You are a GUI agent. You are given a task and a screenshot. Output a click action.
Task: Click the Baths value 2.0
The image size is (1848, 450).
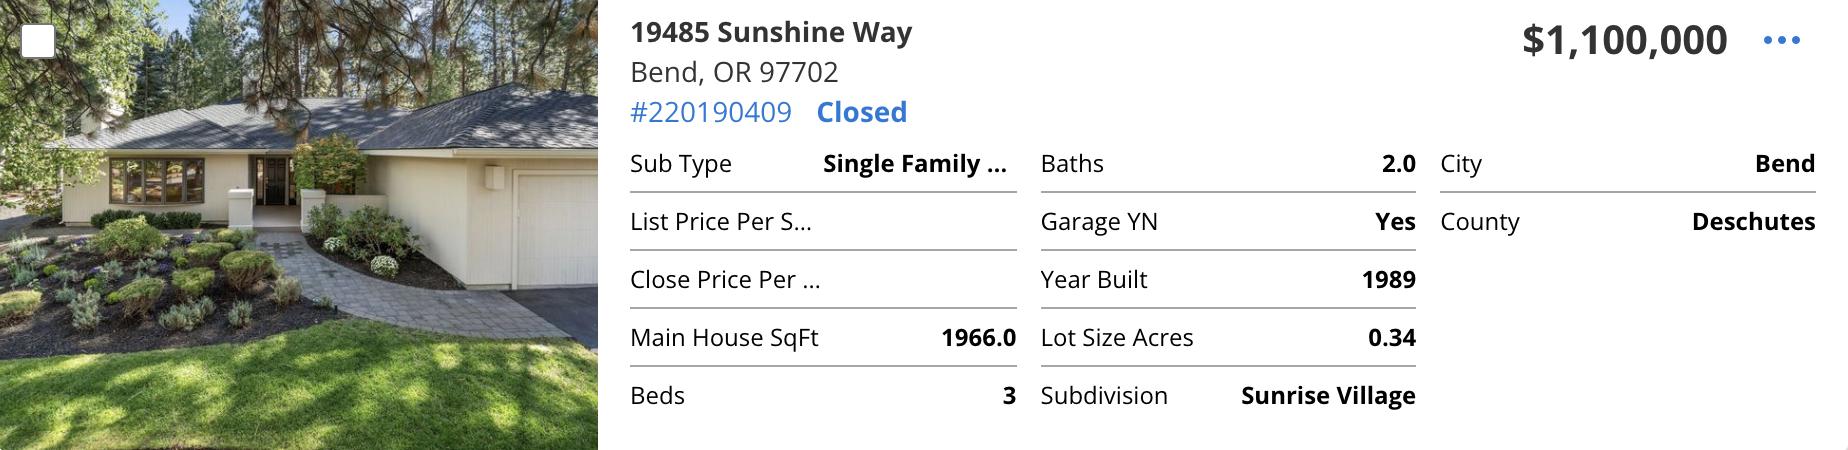(1398, 164)
